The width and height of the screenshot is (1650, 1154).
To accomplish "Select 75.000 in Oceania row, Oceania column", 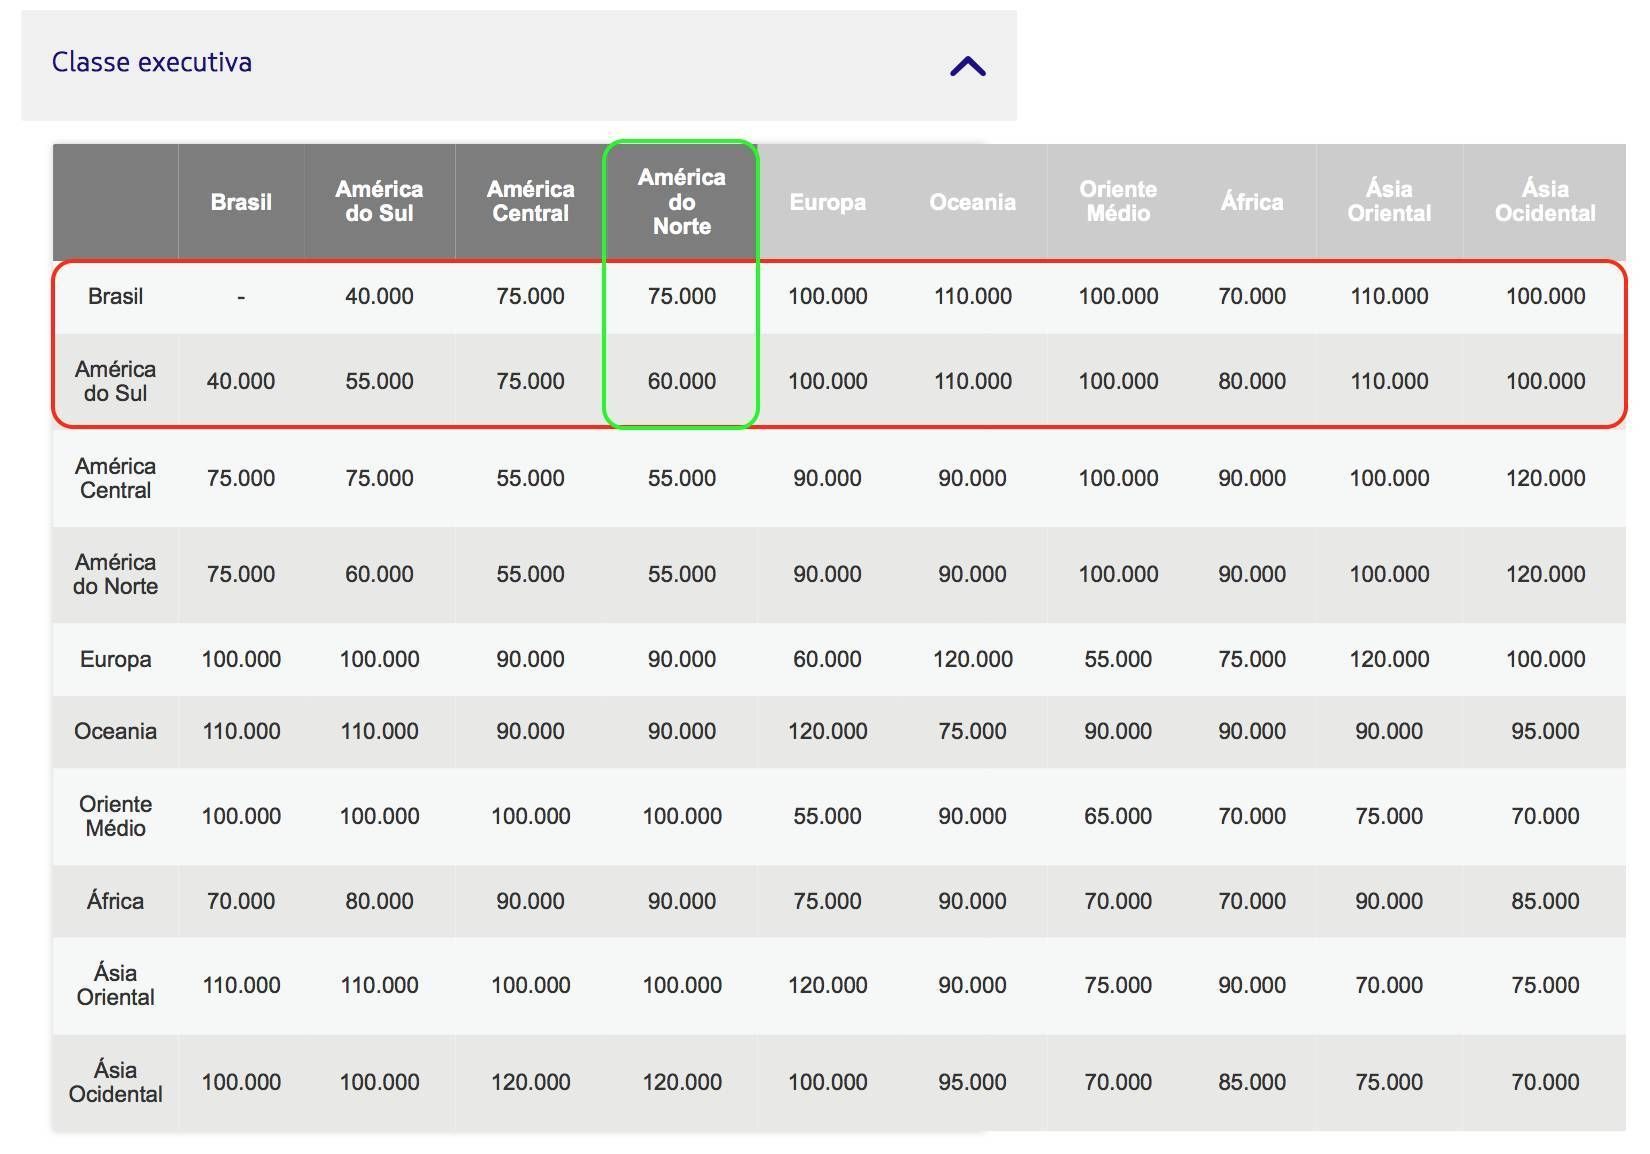I will click(972, 731).
